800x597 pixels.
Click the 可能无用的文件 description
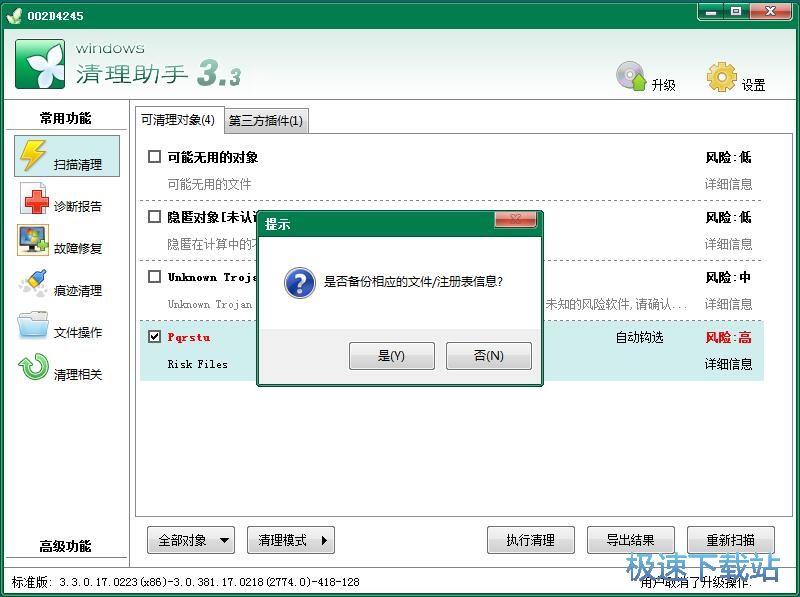(209, 184)
